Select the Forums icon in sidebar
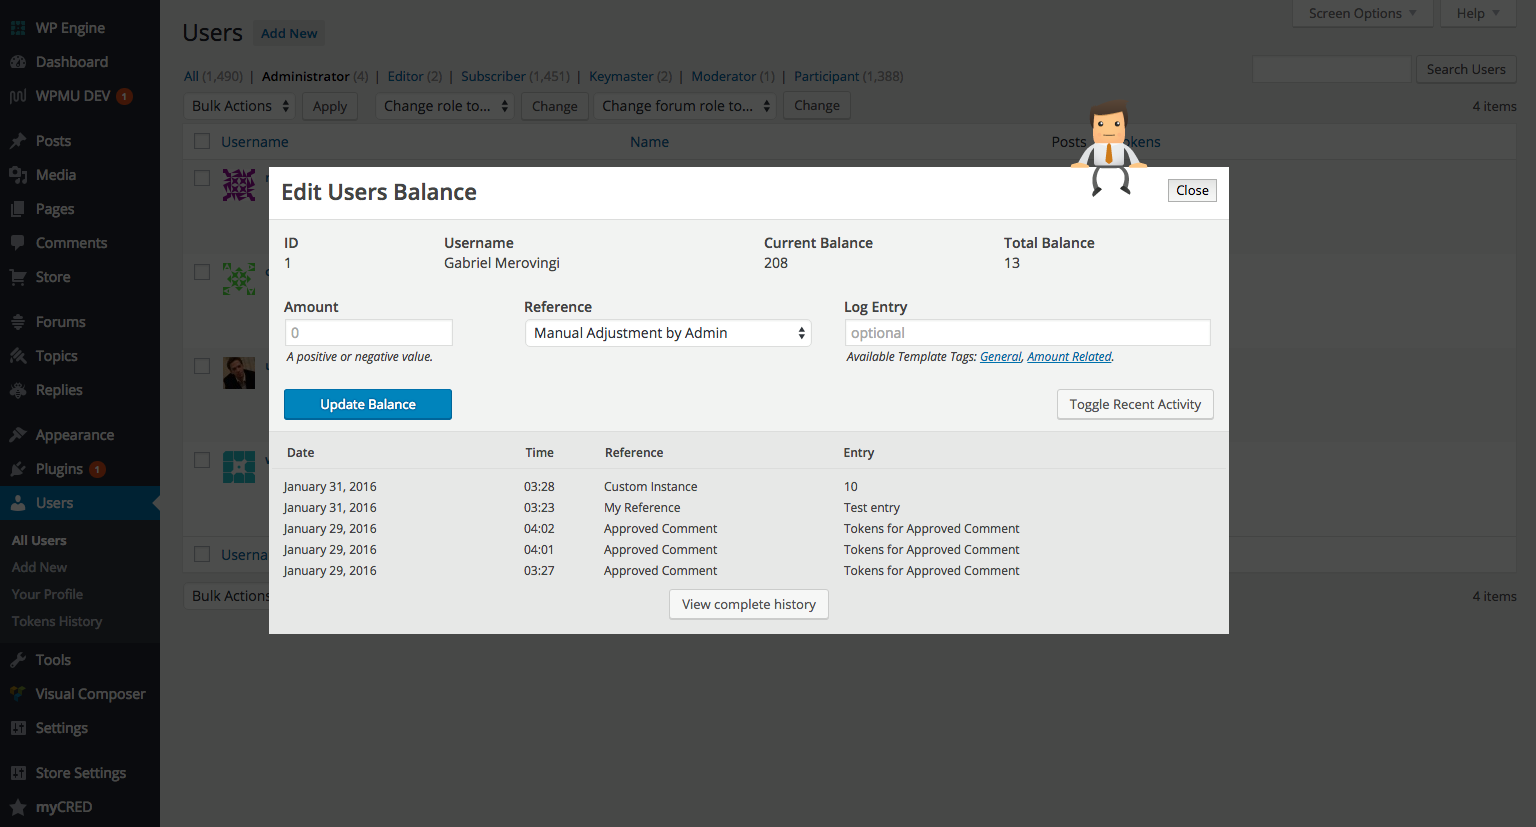 [x=20, y=321]
